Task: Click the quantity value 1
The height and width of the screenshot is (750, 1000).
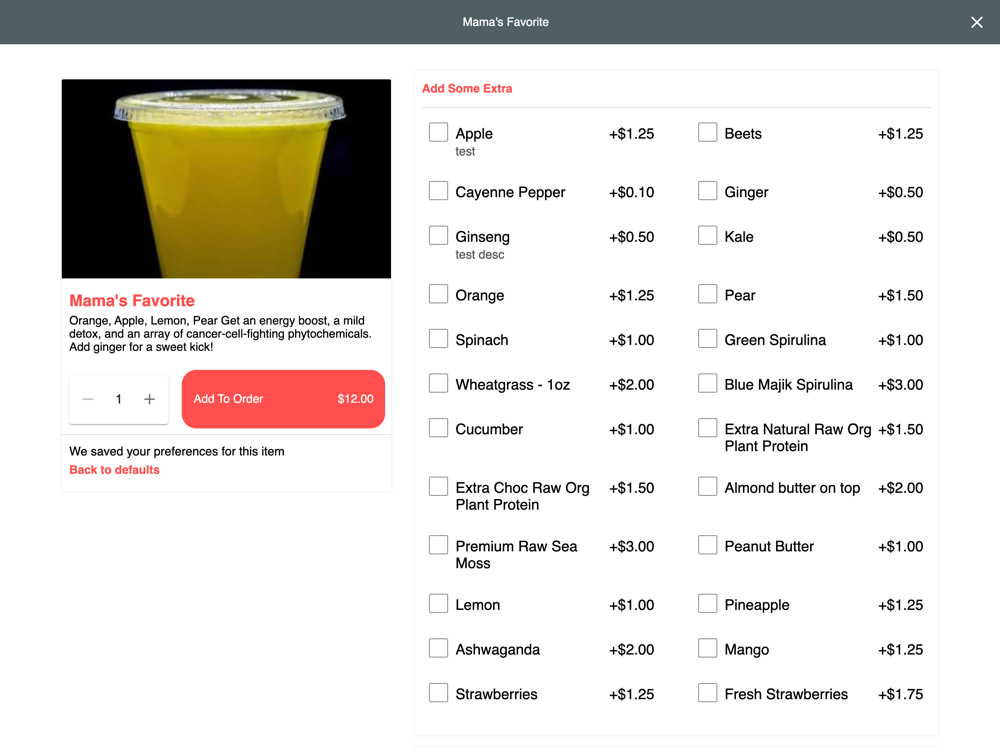Action: (119, 399)
